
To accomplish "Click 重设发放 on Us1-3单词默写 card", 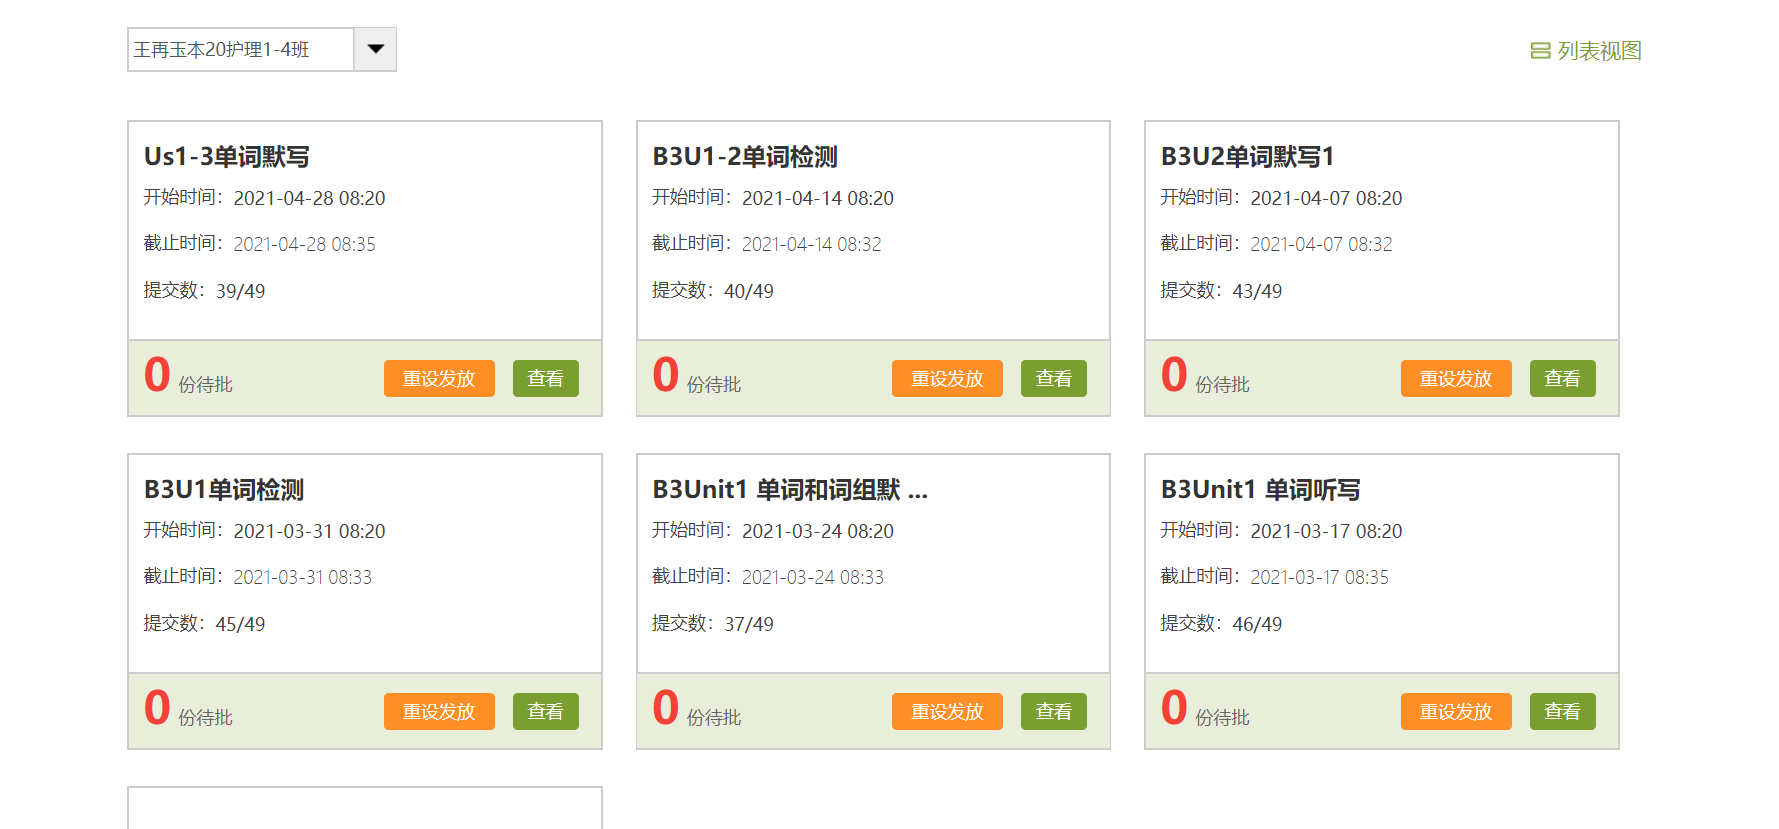I will point(439,378).
